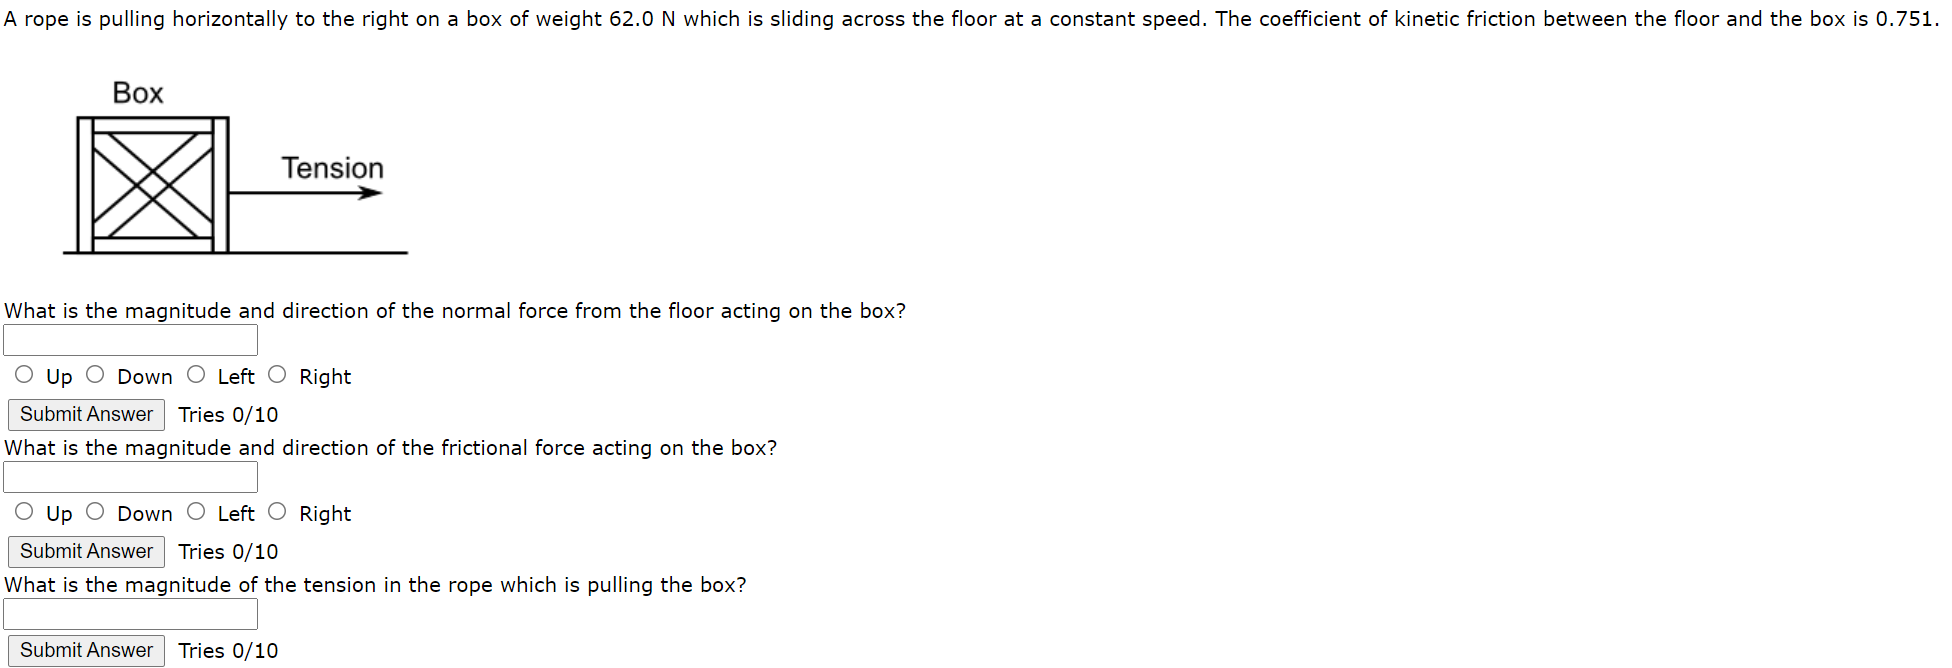Image resolution: width=1952 pixels, height=668 pixels.
Task: Submit the frictional force answer
Action: tap(85, 551)
